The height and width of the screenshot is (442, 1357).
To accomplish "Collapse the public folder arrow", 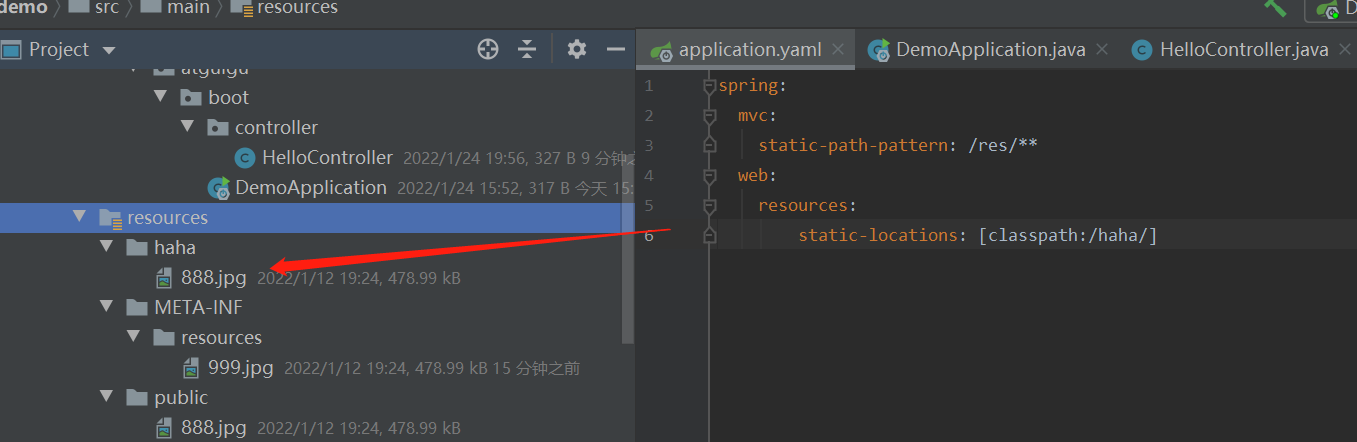I will pos(106,397).
